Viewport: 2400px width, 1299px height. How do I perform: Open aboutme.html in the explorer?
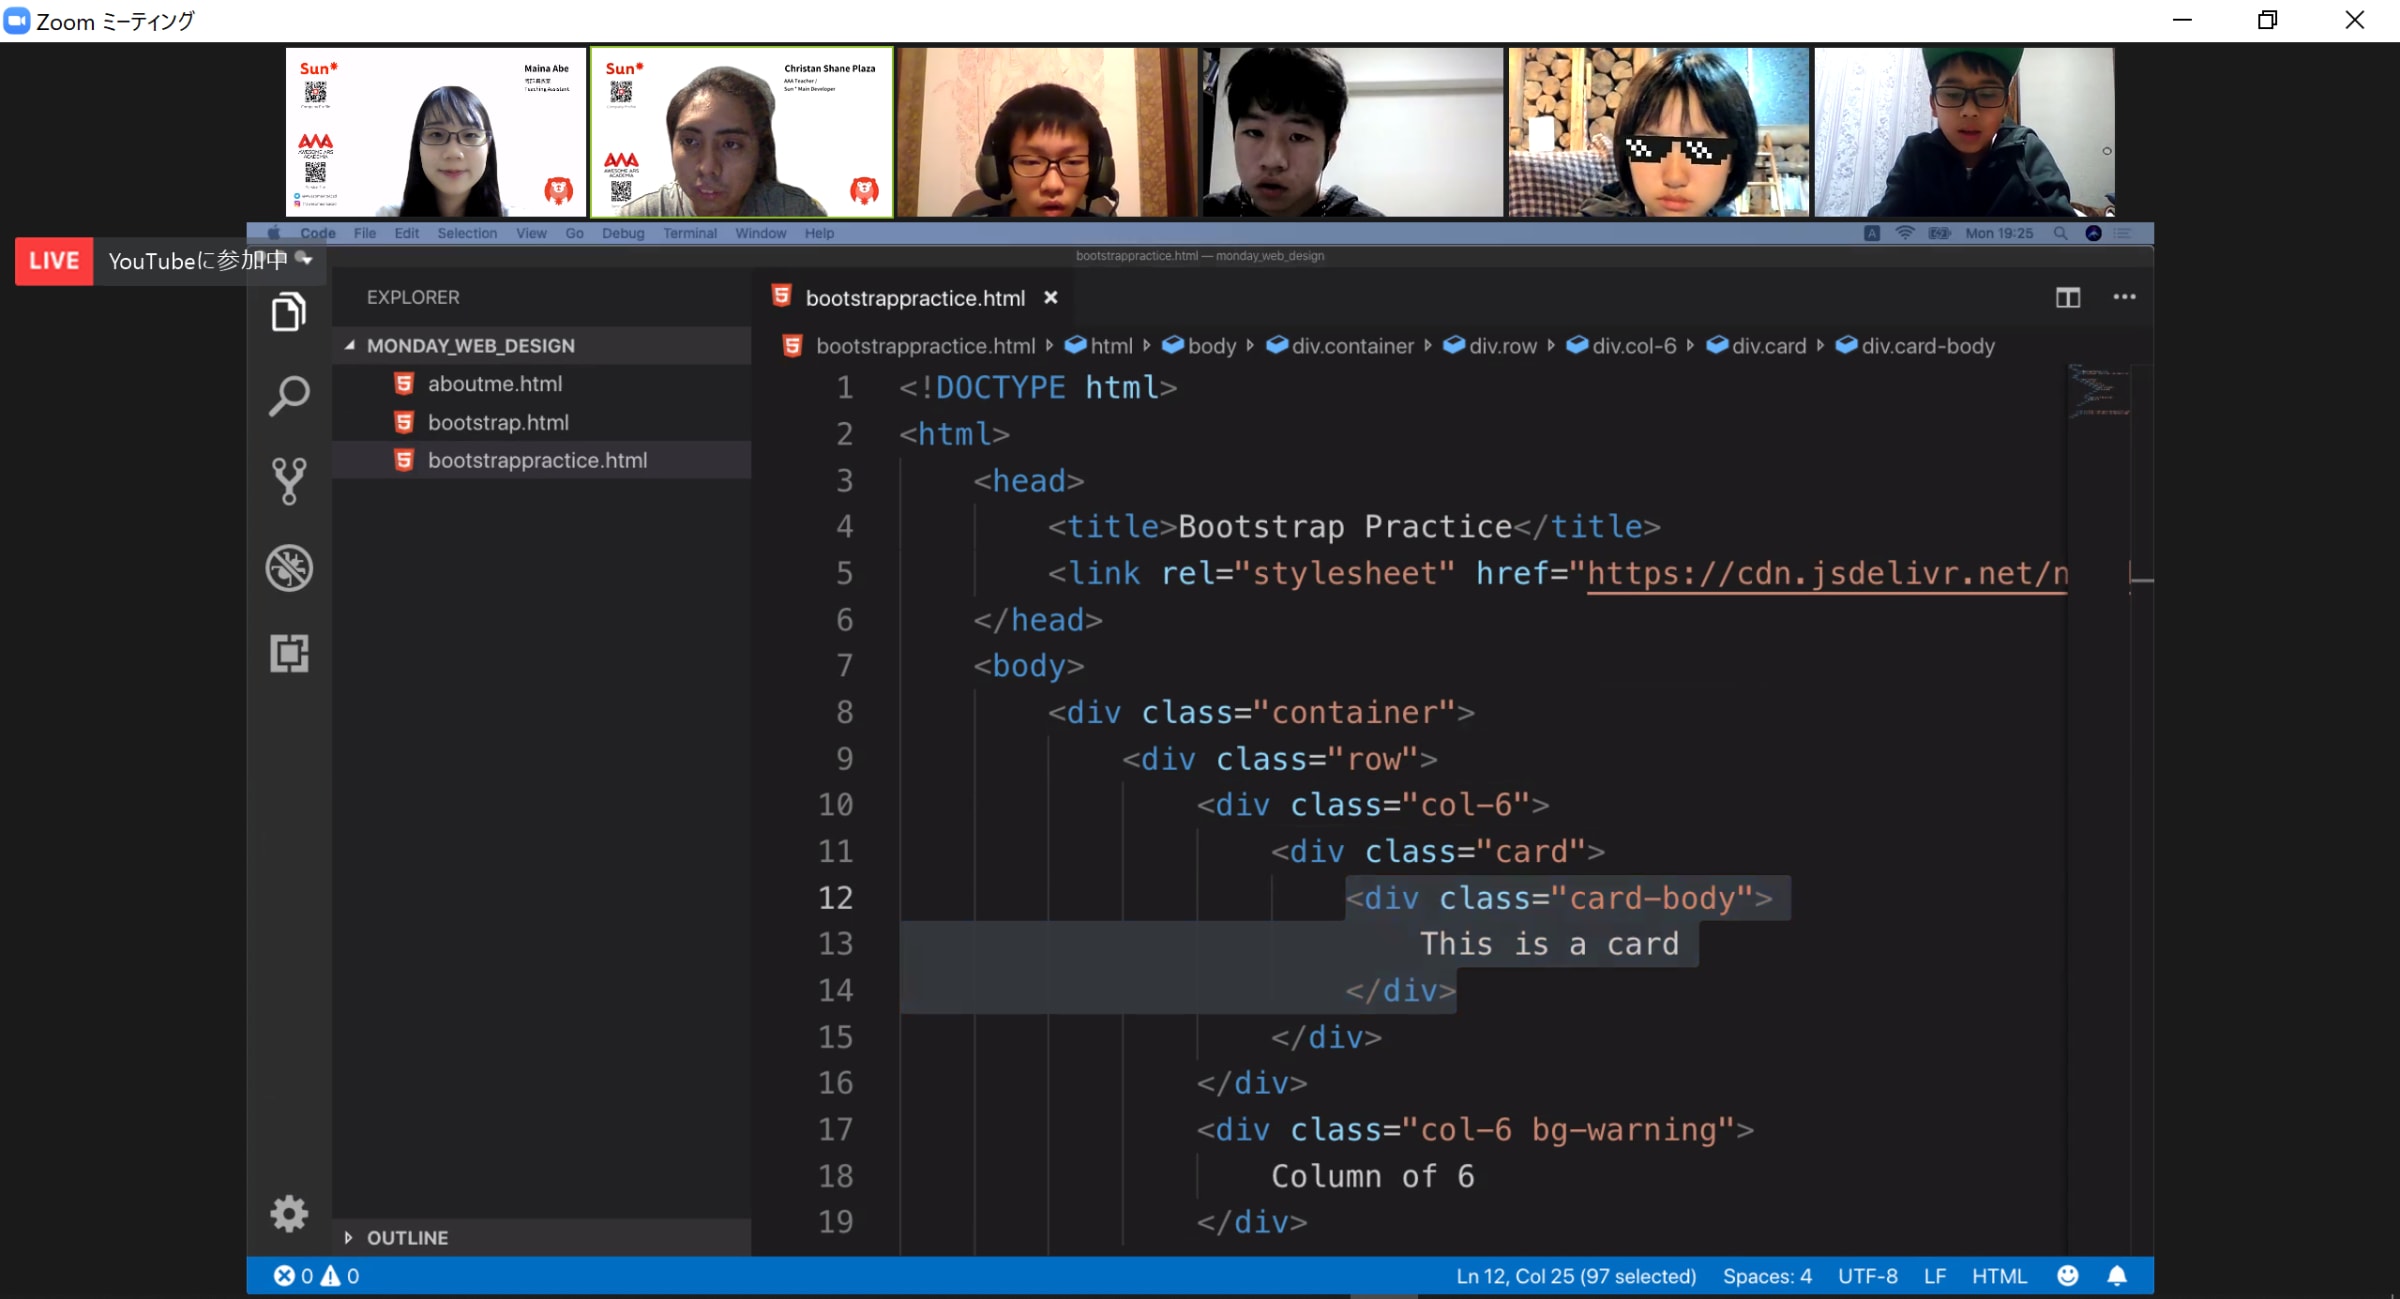click(x=495, y=384)
